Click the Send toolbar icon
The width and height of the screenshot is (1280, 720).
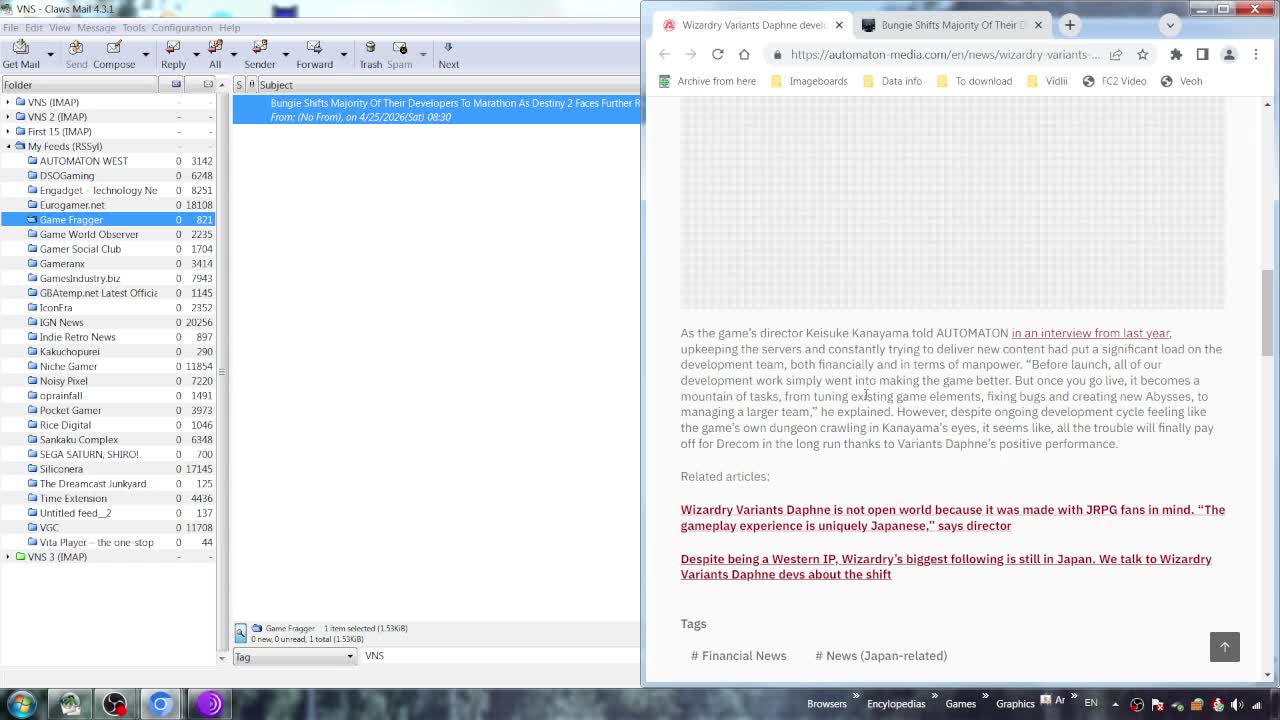76,54
